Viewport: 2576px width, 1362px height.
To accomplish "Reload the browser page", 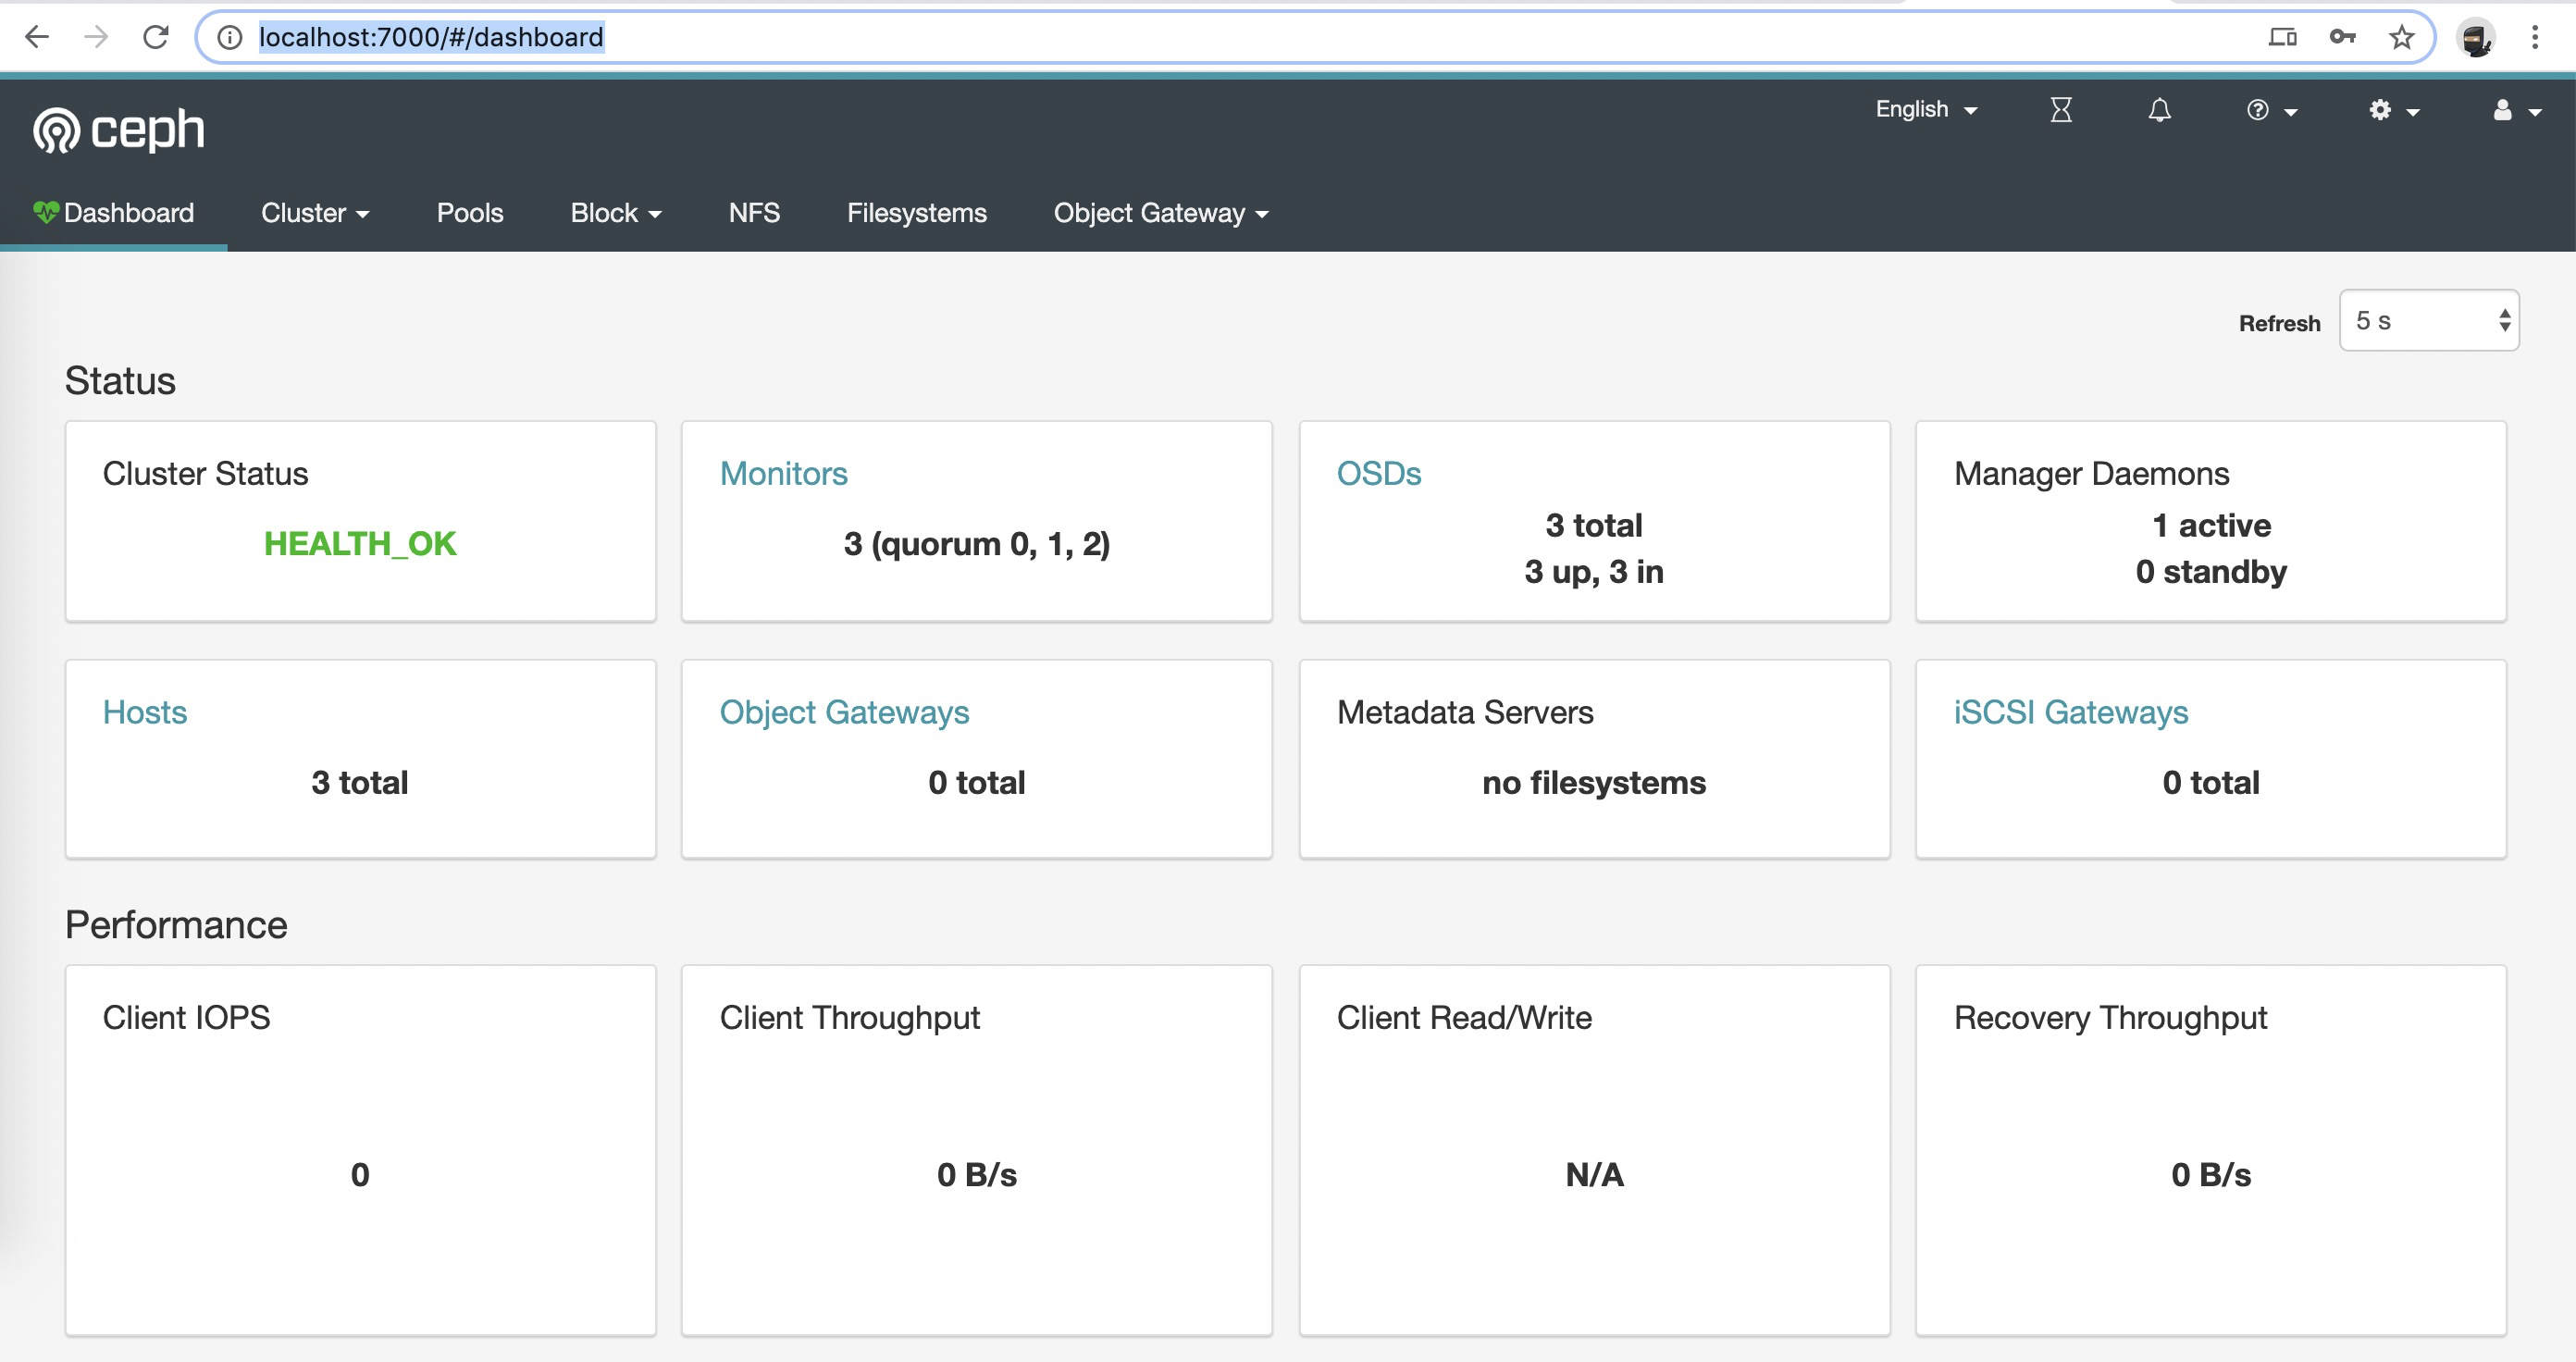I will point(155,38).
